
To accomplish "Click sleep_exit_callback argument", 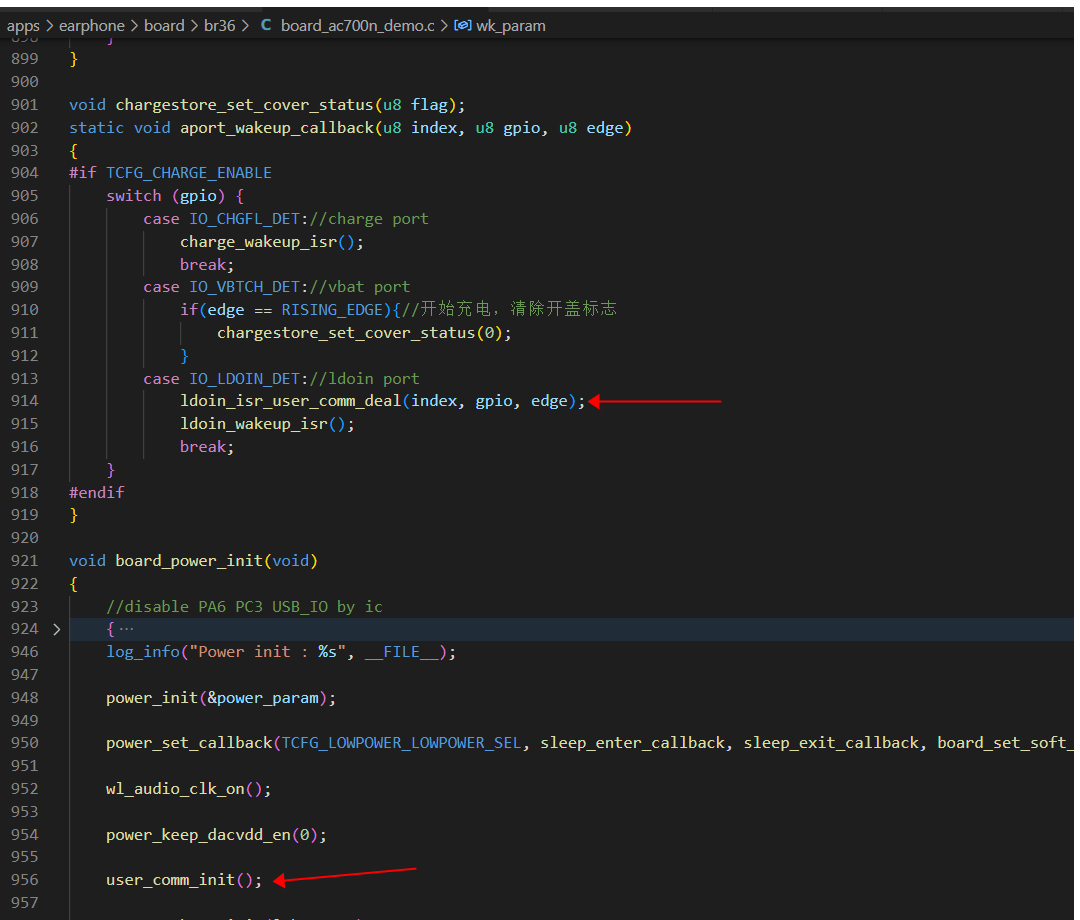I will point(831,743).
